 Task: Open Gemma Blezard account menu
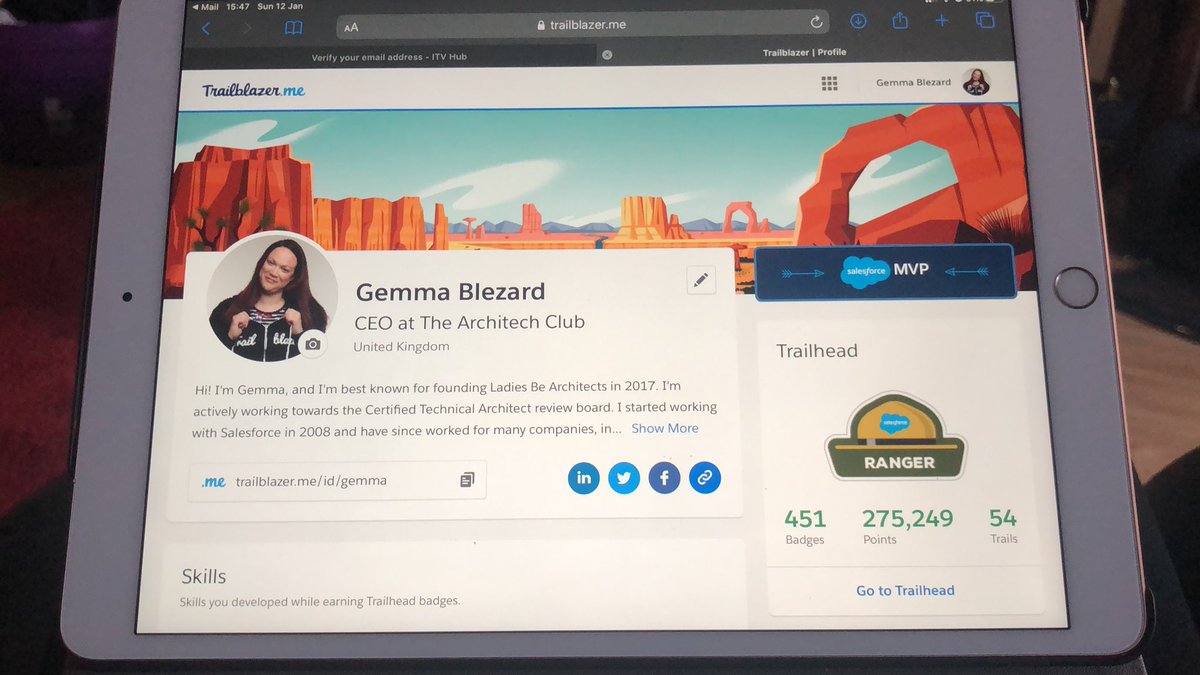[914, 83]
